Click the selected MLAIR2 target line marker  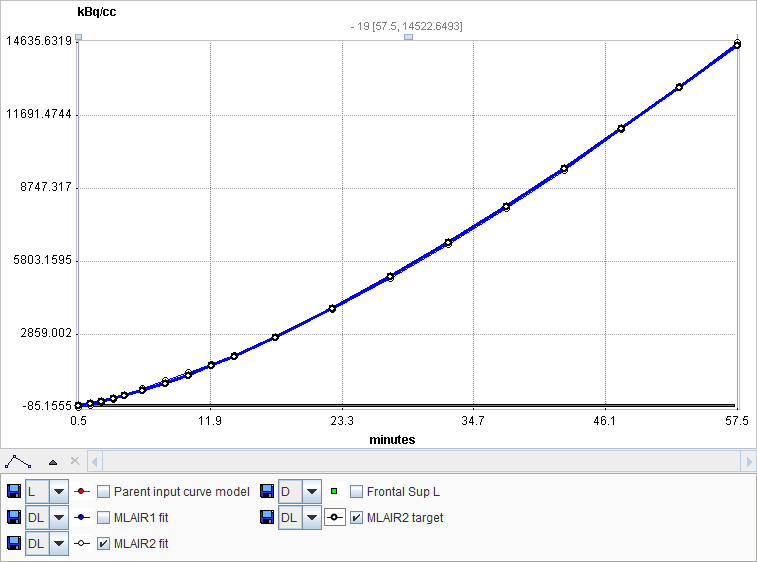pyautogui.click(x=334, y=518)
